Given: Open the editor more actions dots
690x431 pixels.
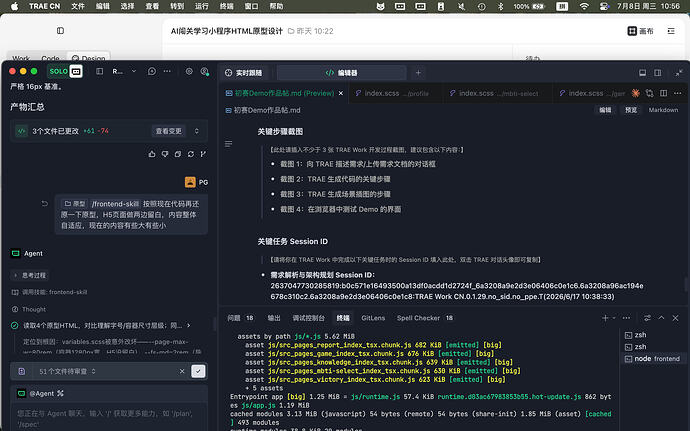Looking at the screenshot, I should pyautogui.click(x=678, y=93).
